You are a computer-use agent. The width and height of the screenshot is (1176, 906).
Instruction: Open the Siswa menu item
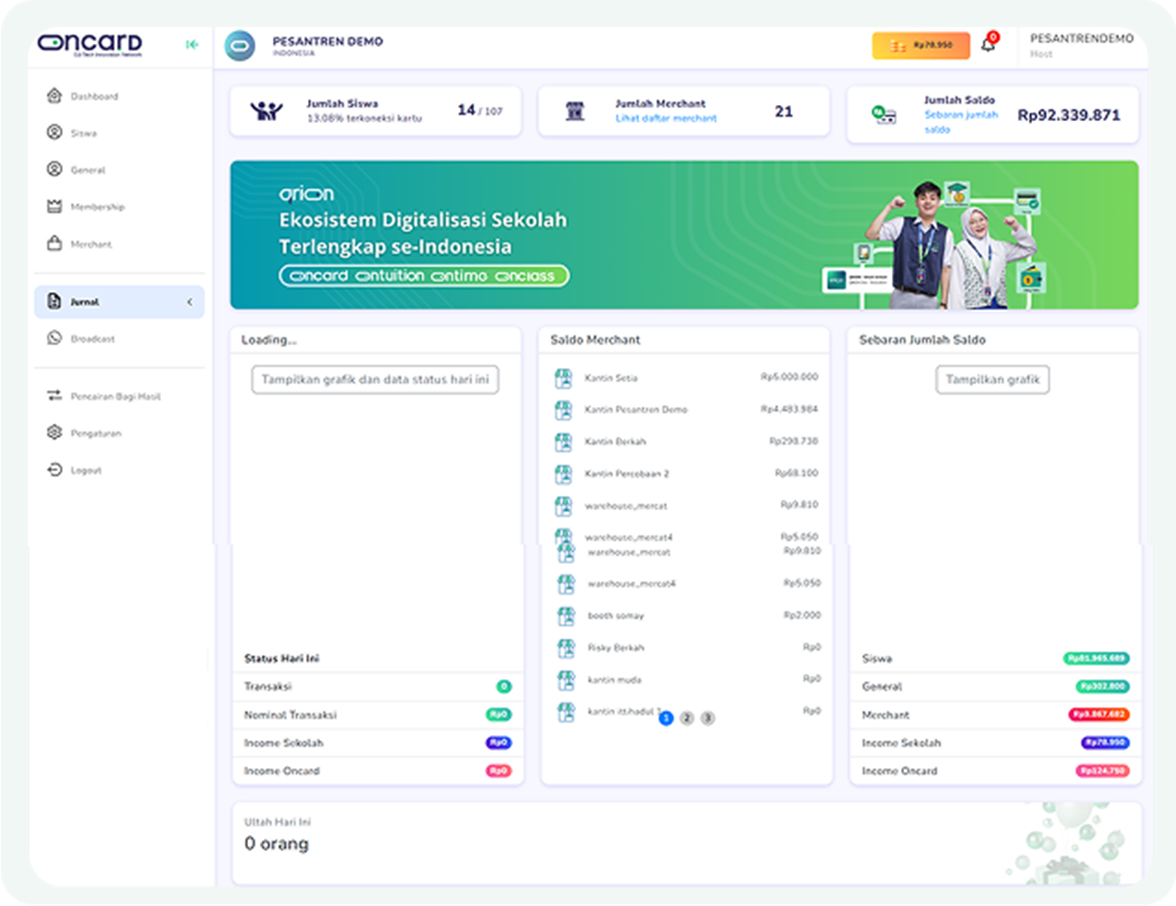point(83,133)
